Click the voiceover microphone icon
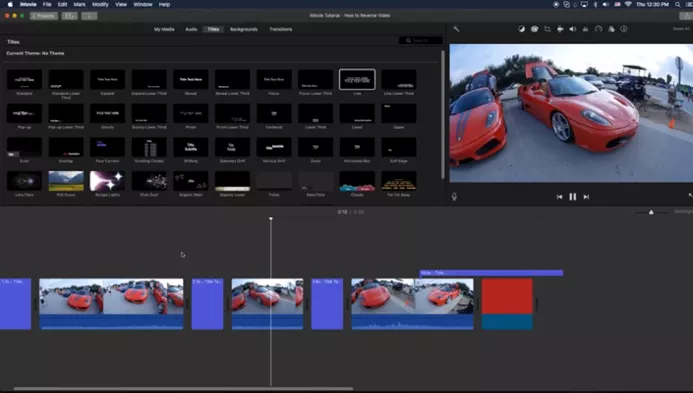This screenshot has height=393, width=693. (454, 197)
